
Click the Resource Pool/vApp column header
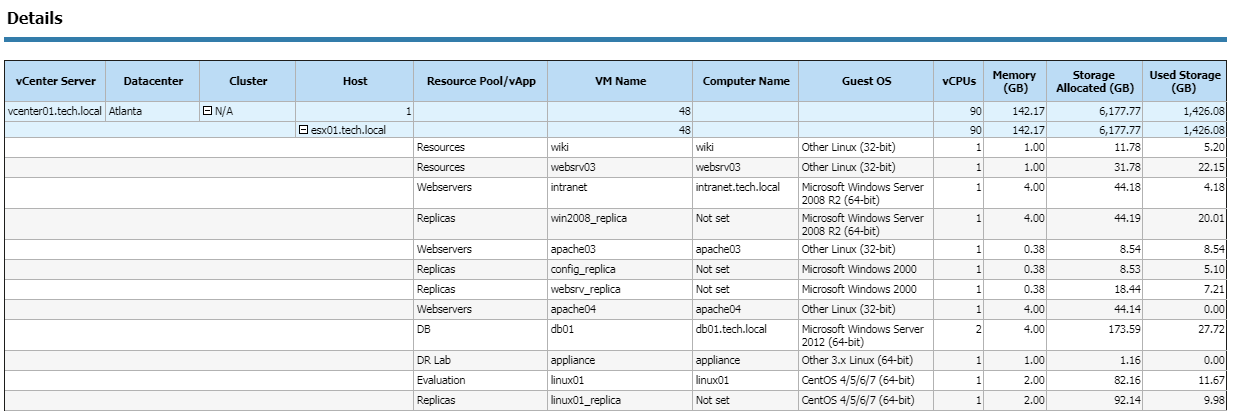tap(481, 81)
